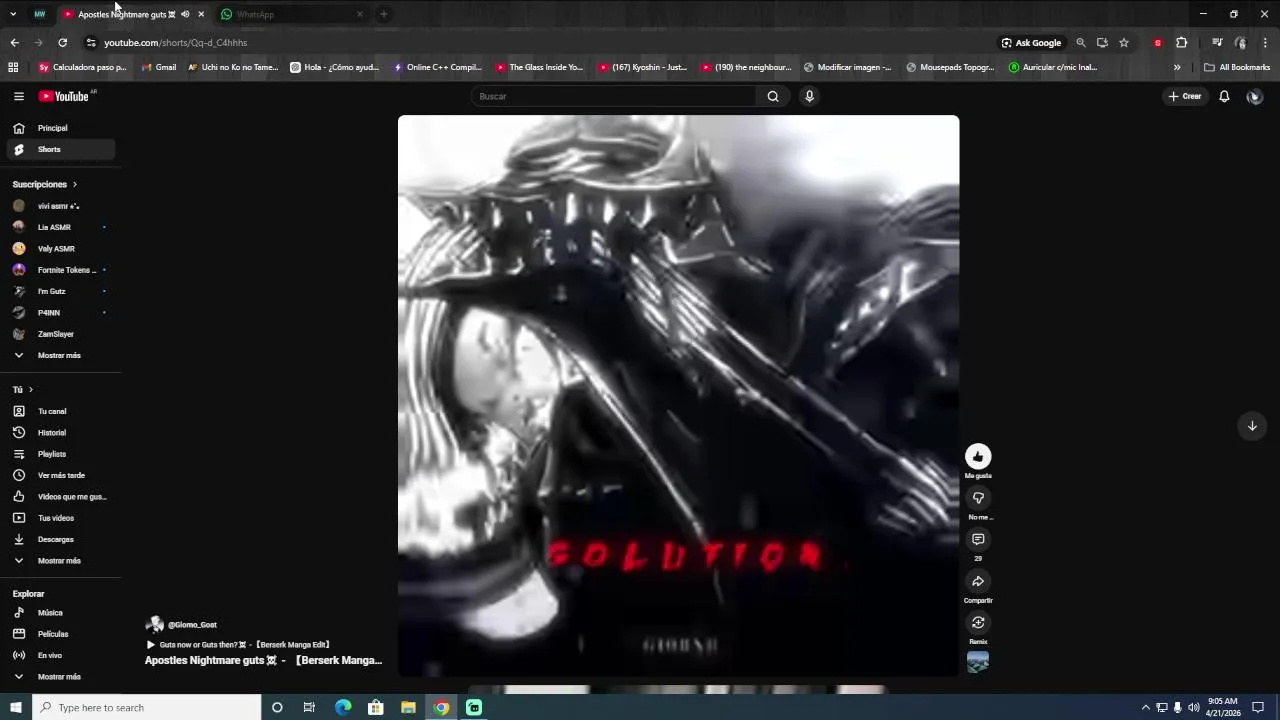1280x720 pixels.
Task: Expand the Tú section chevron
Action: (31, 390)
